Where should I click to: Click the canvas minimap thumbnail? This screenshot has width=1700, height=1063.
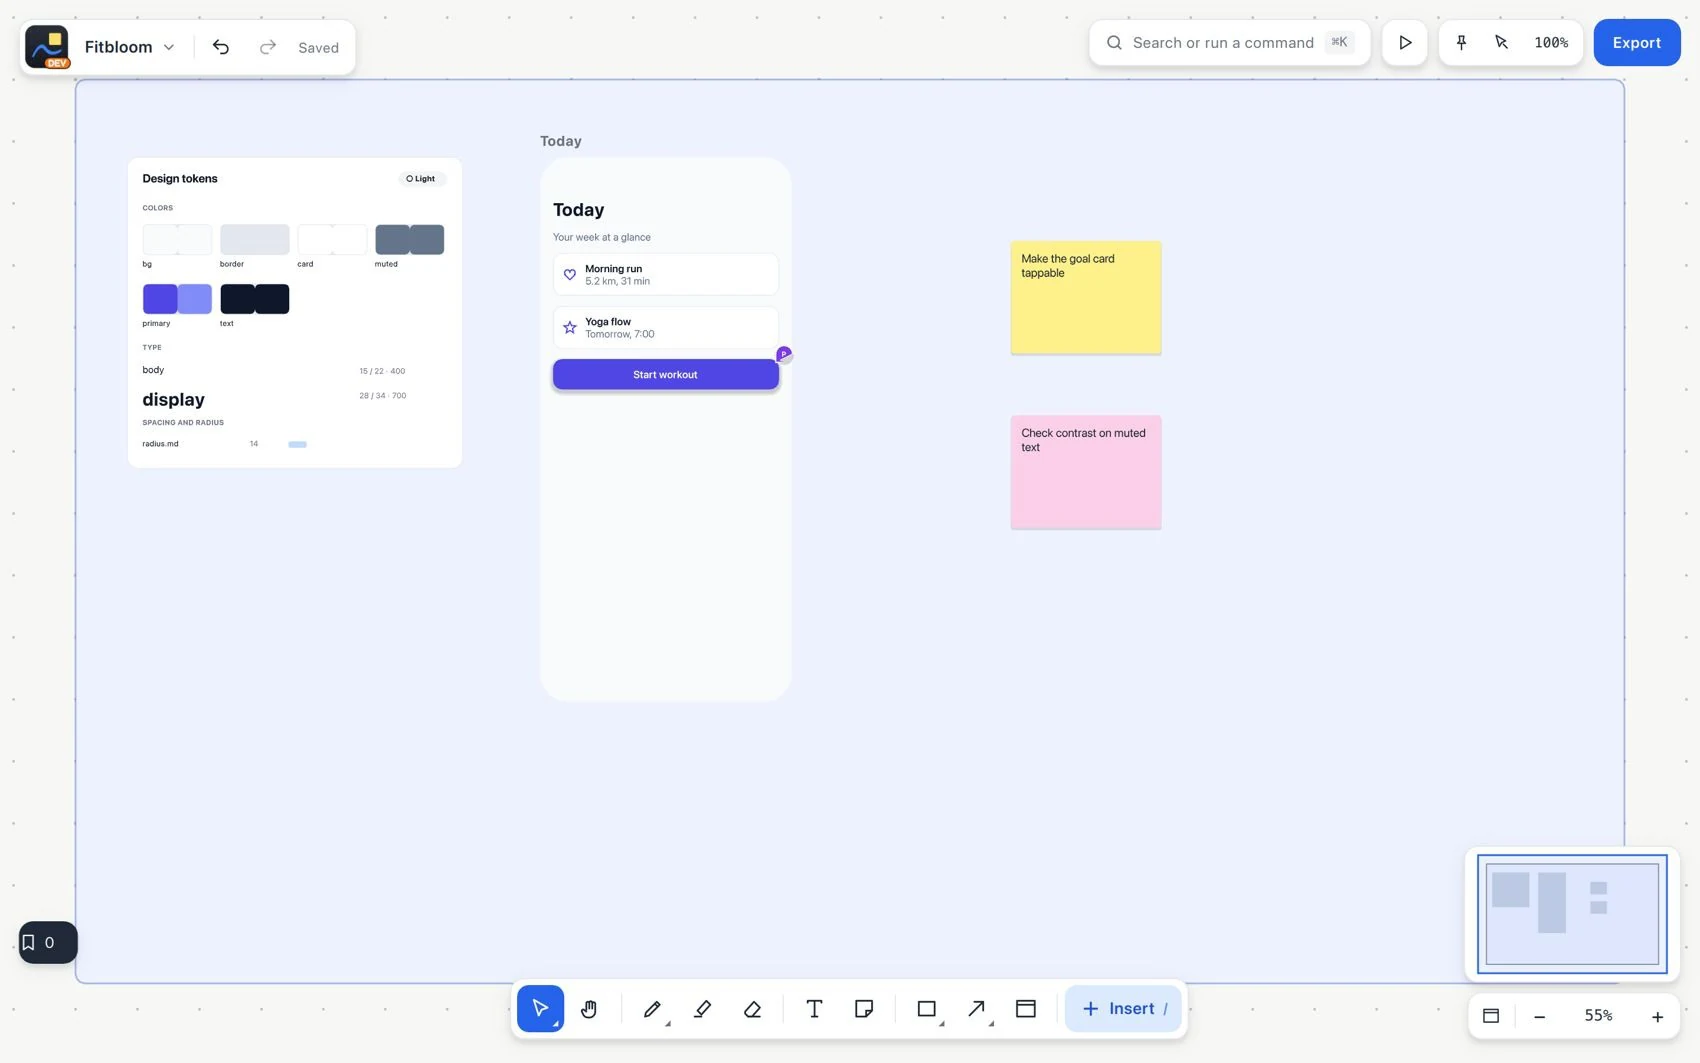[1572, 914]
